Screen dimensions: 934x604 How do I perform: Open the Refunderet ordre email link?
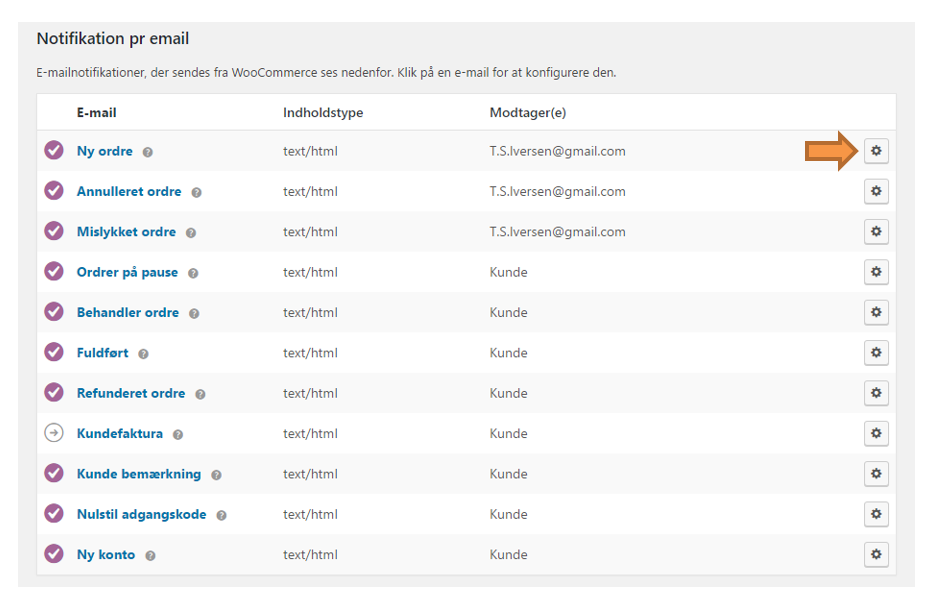coord(131,393)
